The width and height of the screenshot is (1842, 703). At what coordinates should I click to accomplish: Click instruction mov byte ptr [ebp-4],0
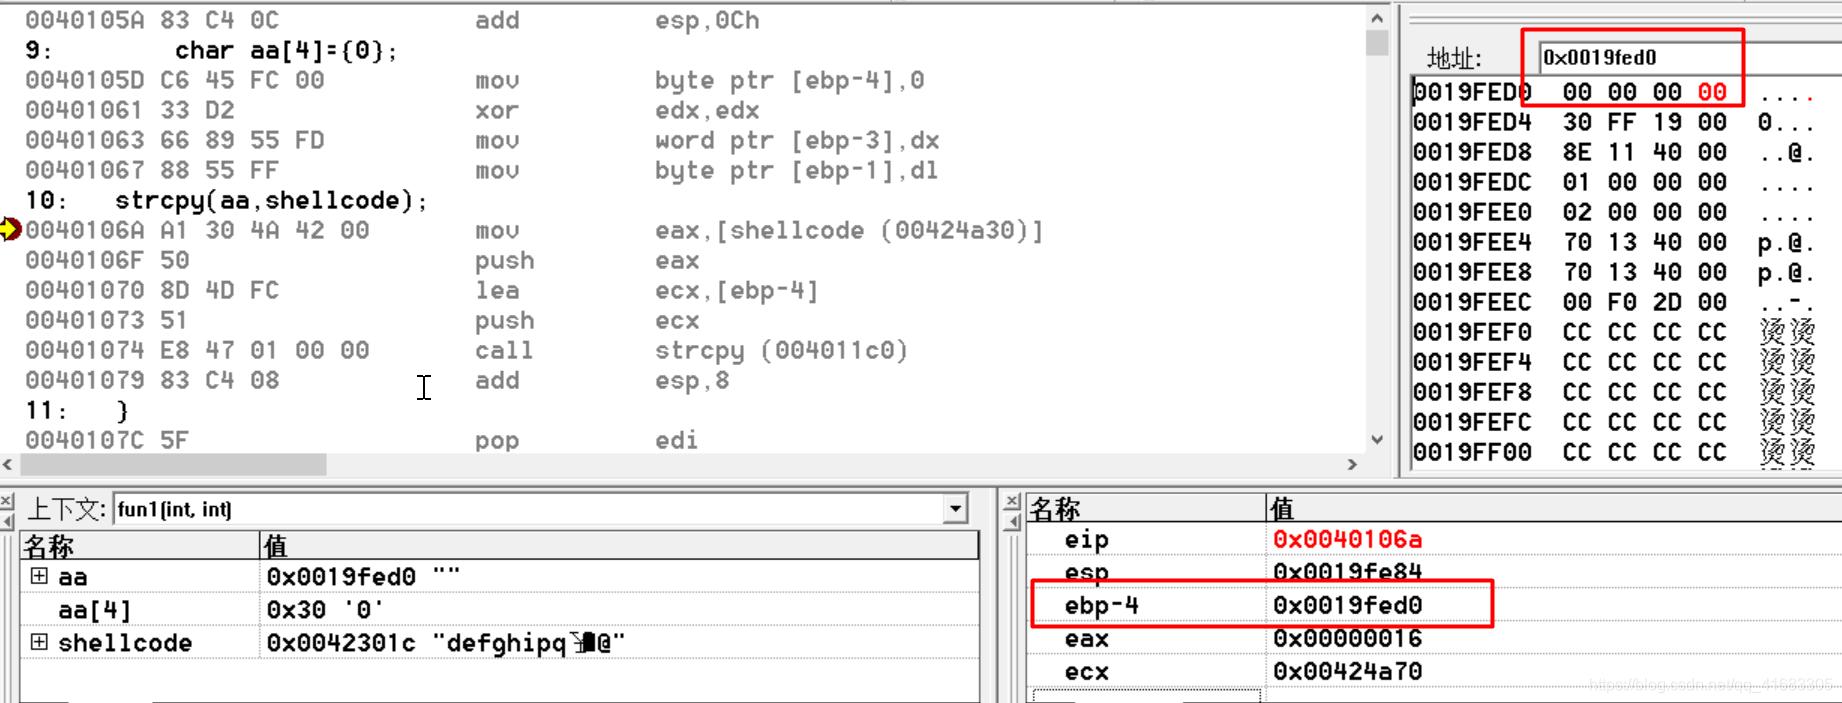click(x=474, y=80)
